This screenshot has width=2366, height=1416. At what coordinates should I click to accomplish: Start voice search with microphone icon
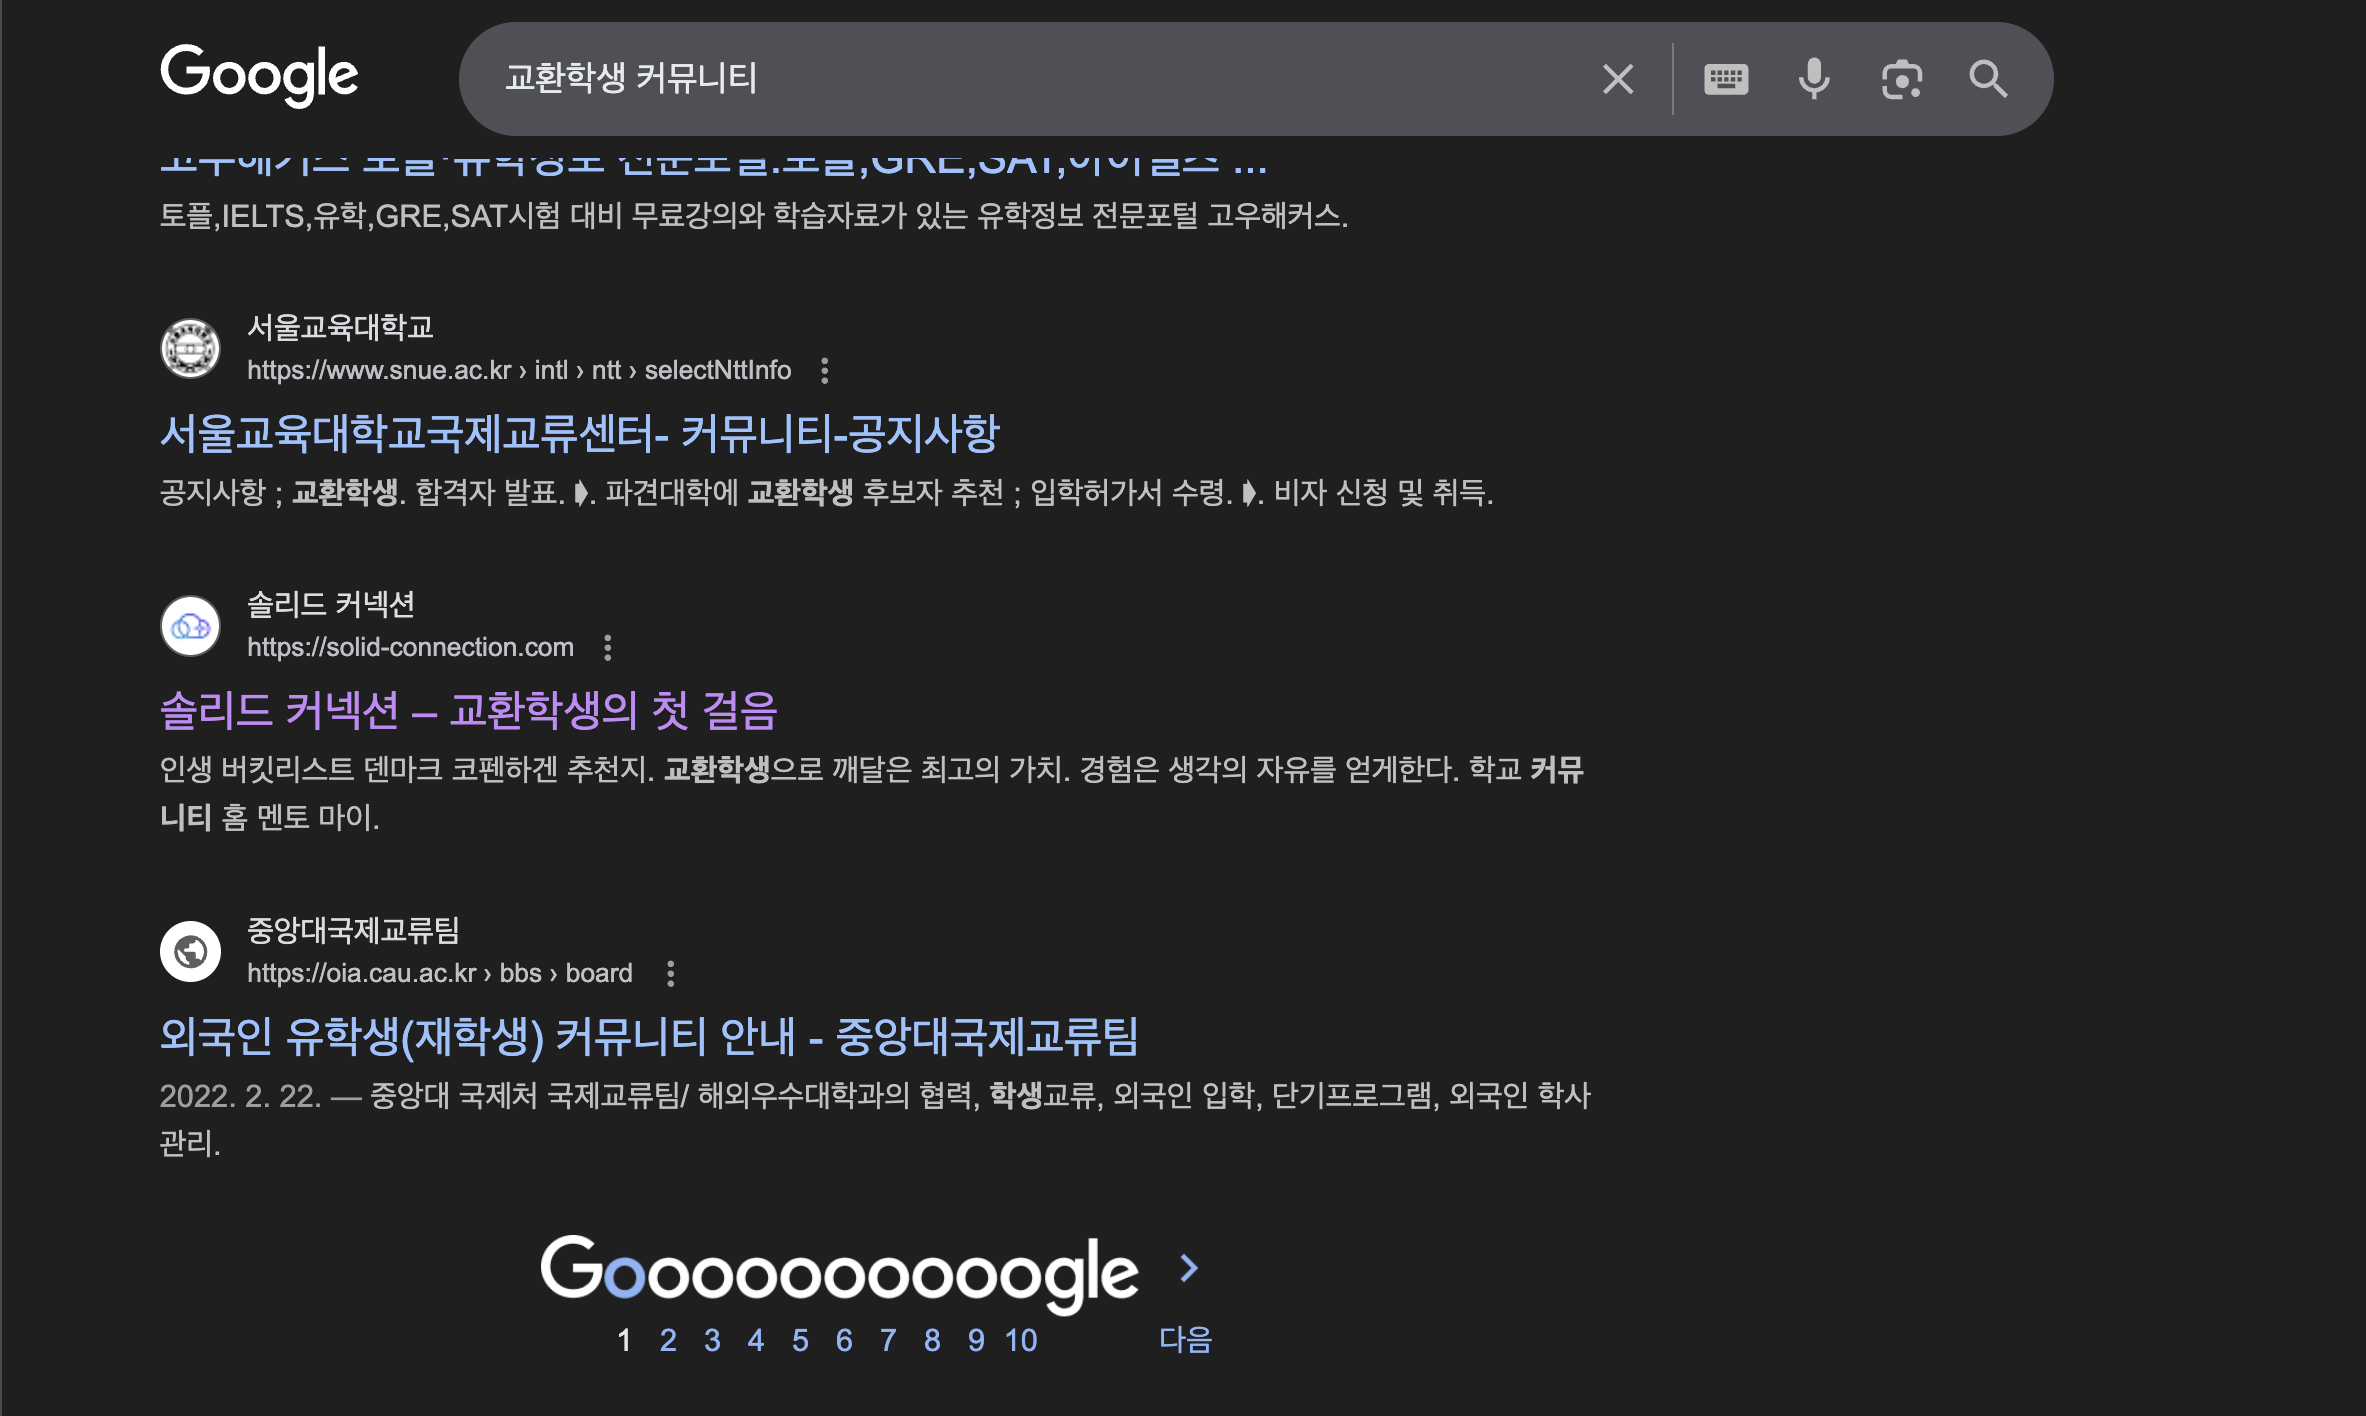1813,79
